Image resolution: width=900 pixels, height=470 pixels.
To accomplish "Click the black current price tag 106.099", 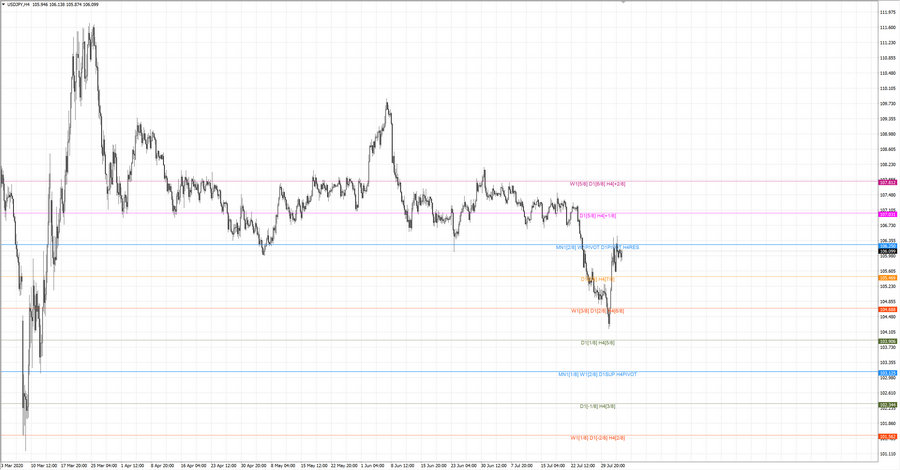I will 888,251.
